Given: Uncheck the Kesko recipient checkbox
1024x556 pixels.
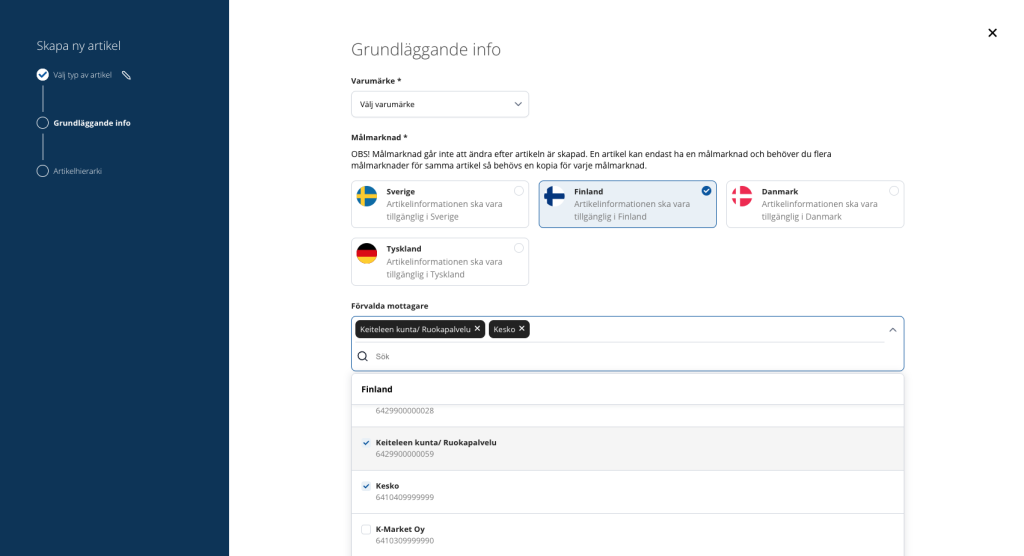Looking at the screenshot, I should (x=366, y=486).
